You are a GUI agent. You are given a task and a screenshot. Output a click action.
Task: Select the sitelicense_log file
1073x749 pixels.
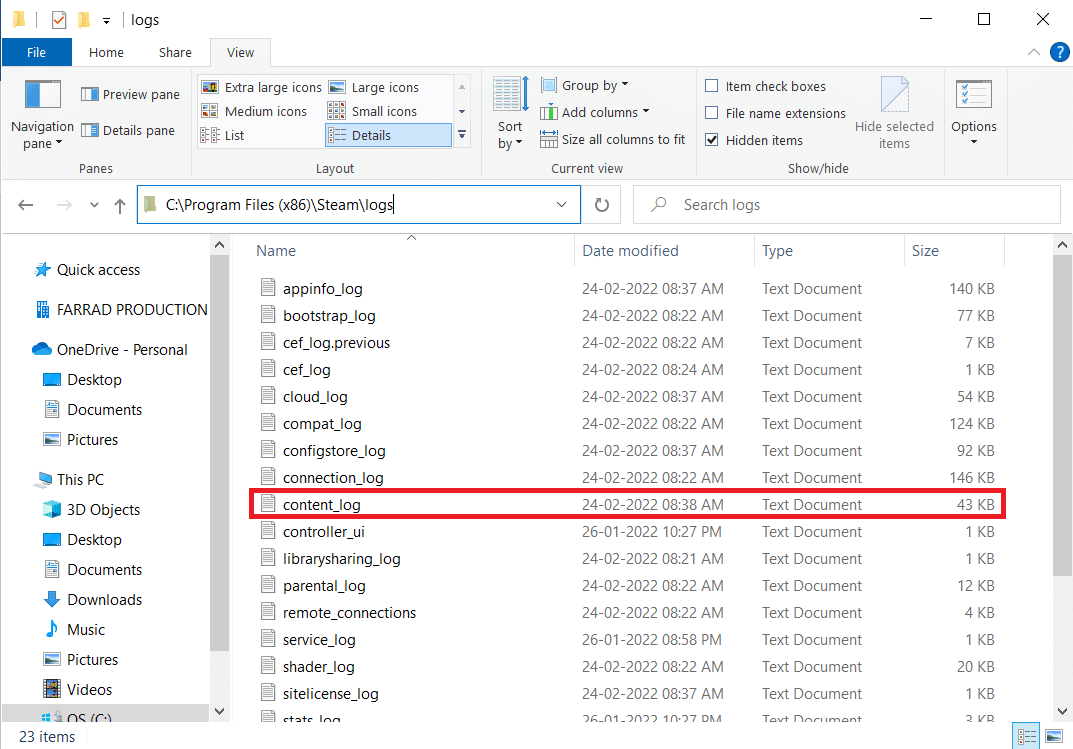[627, 694]
